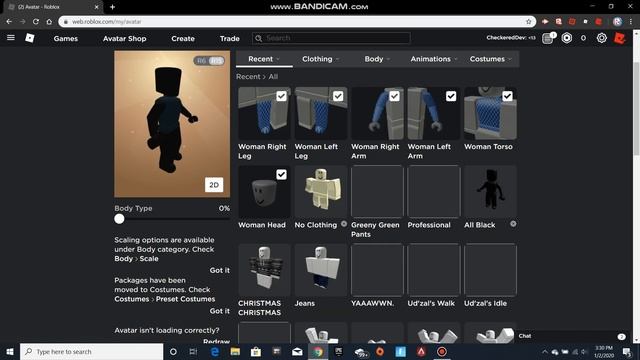Uncheck Woman Right Arm item

(x=394, y=96)
